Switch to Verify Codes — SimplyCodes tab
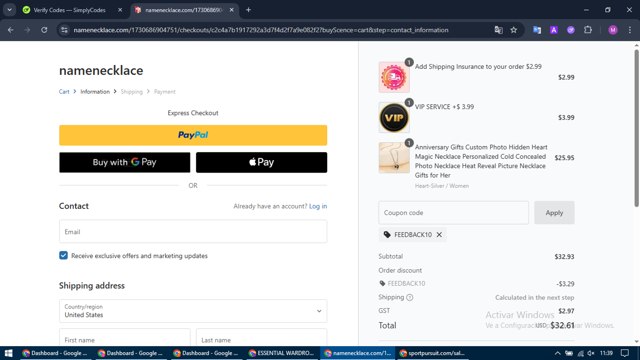Viewport: 640px width, 360px height. 69,10
